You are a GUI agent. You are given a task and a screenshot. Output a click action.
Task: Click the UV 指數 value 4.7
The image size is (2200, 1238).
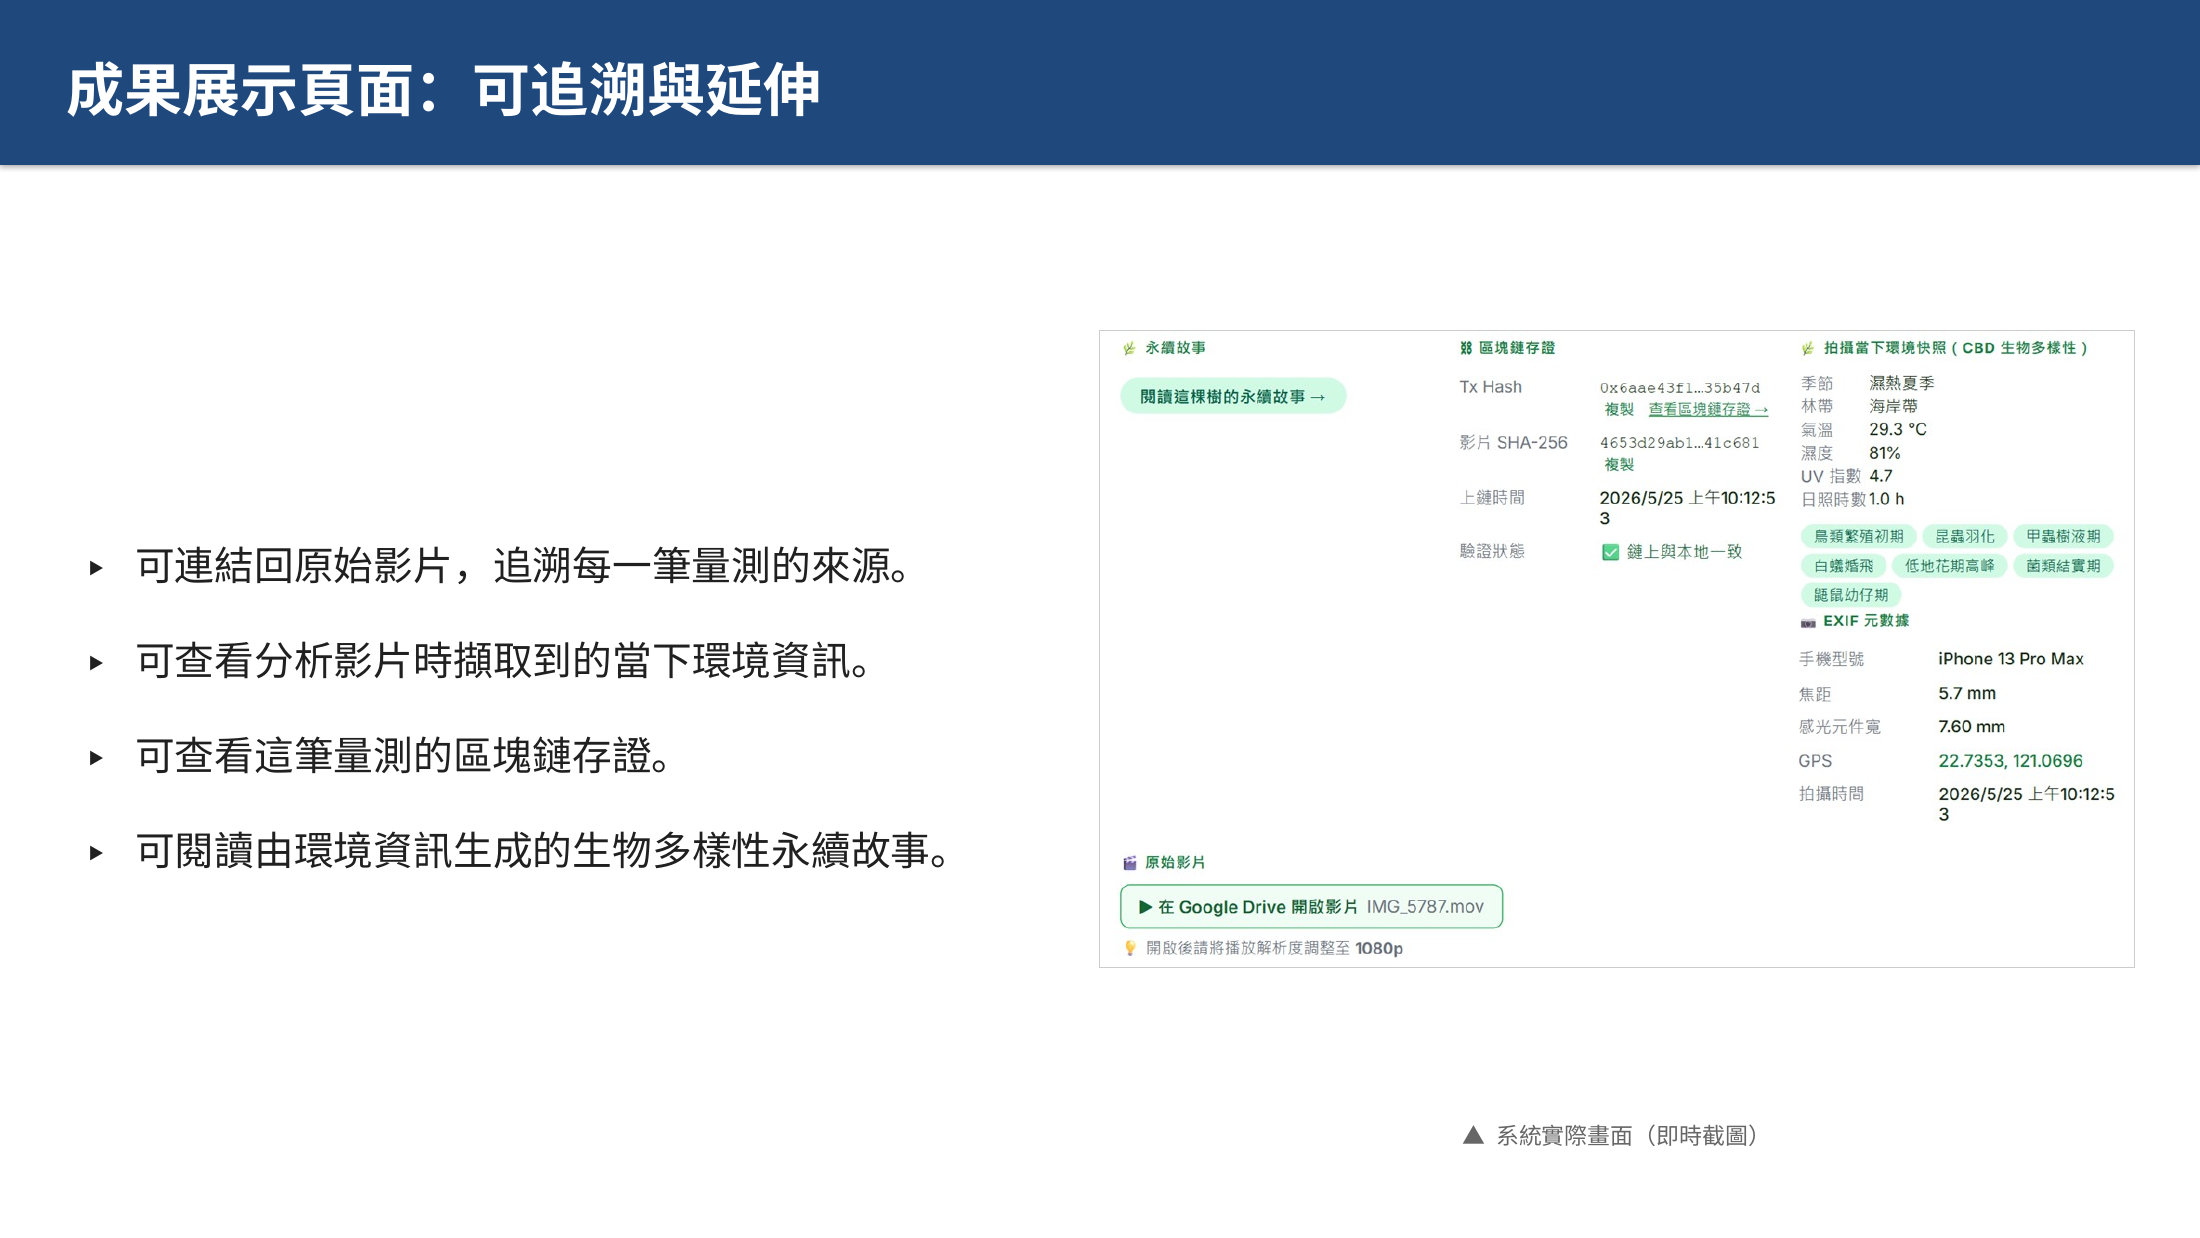(1881, 476)
